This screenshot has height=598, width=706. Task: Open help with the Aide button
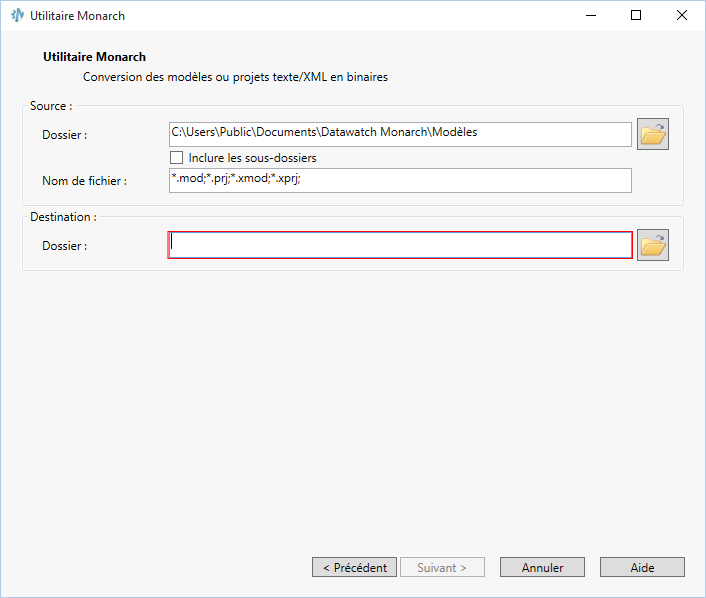[x=642, y=567]
